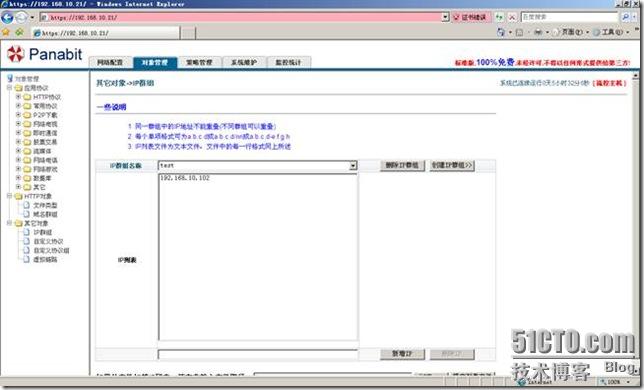Click the Panabit logo
This screenshot has width=644, height=390.
[44, 54]
